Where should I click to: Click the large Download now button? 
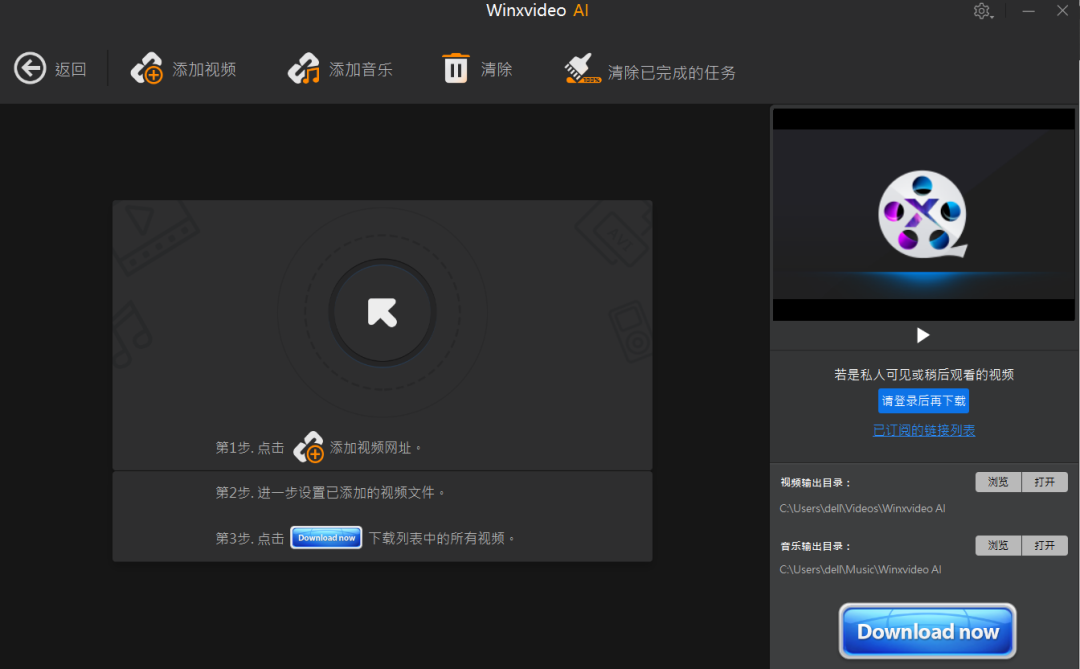click(x=927, y=631)
